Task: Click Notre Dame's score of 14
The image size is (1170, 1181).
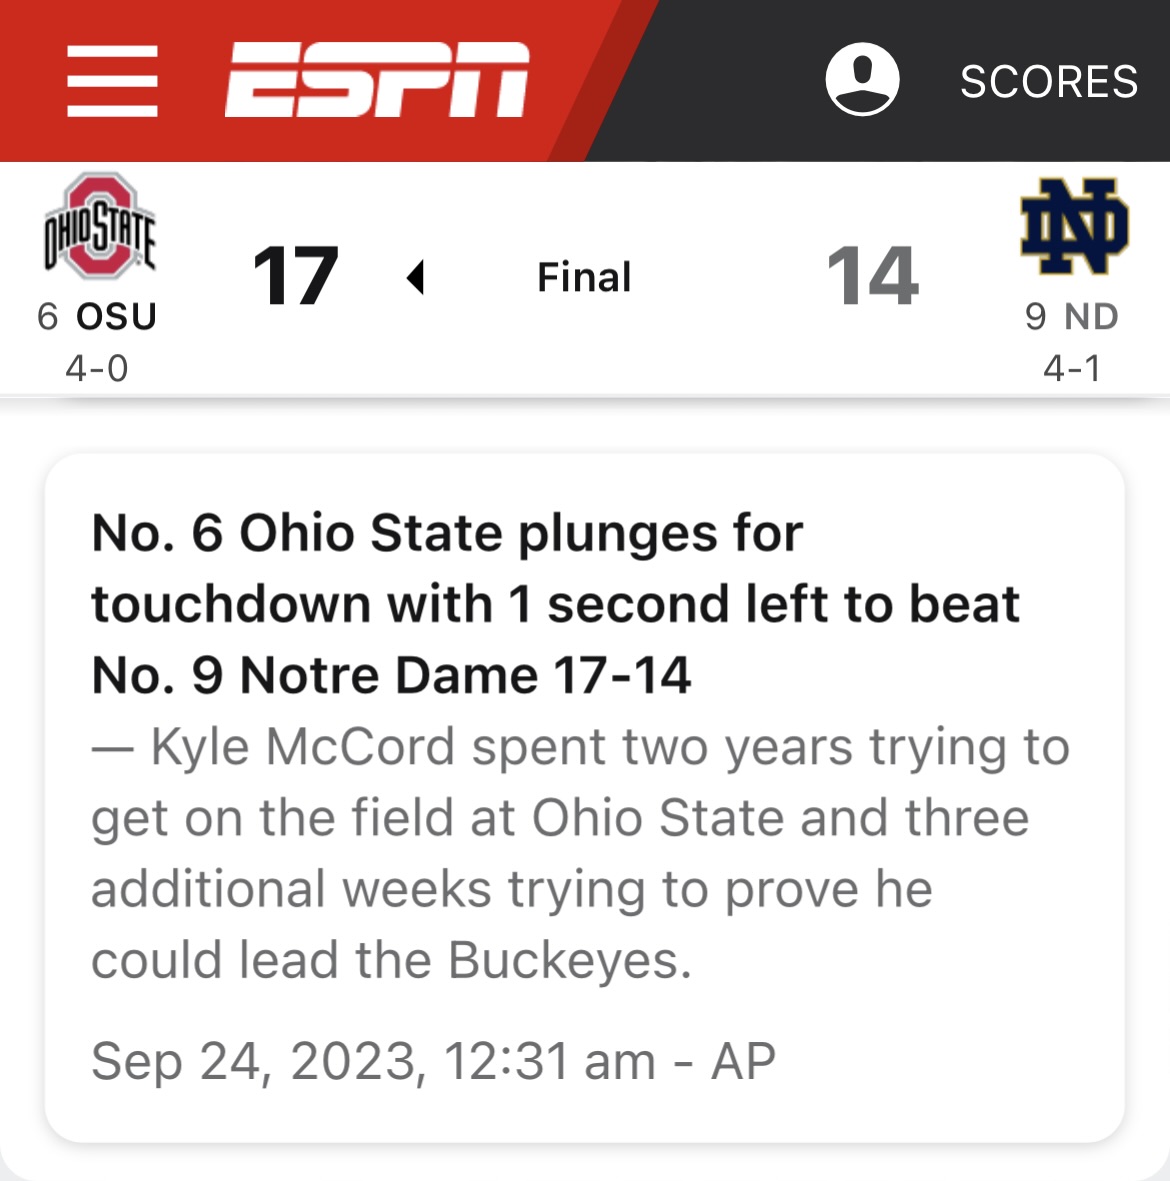Action: click(x=872, y=277)
